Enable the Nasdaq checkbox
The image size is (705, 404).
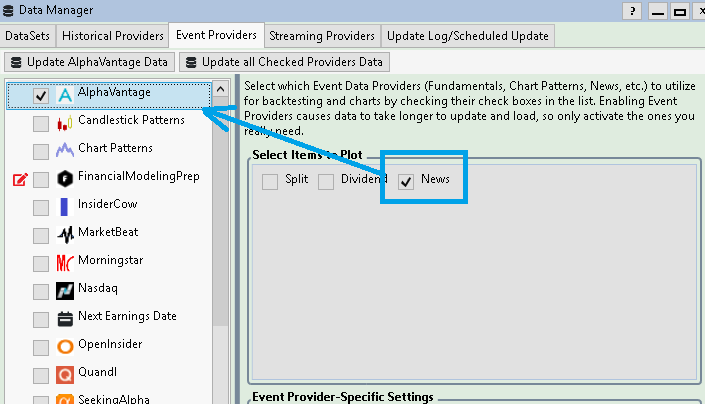click(x=41, y=291)
